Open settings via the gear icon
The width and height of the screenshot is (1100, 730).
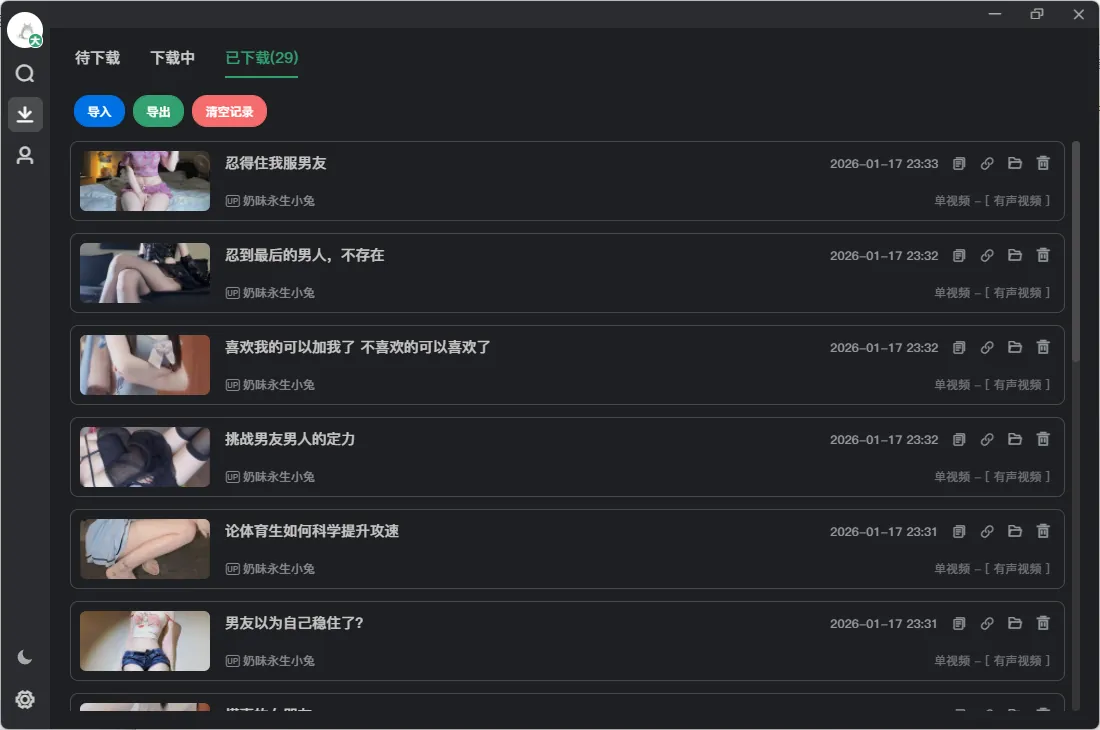(24, 699)
